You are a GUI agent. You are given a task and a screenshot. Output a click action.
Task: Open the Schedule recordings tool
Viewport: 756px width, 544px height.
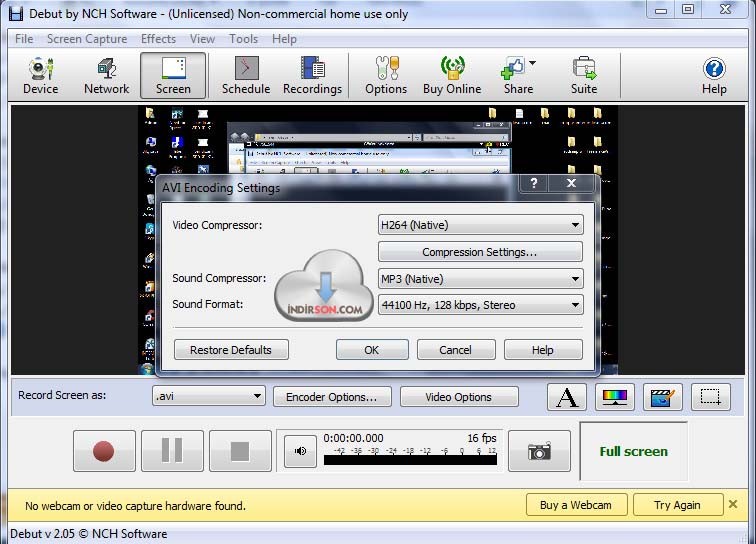pyautogui.click(x=246, y=76)
